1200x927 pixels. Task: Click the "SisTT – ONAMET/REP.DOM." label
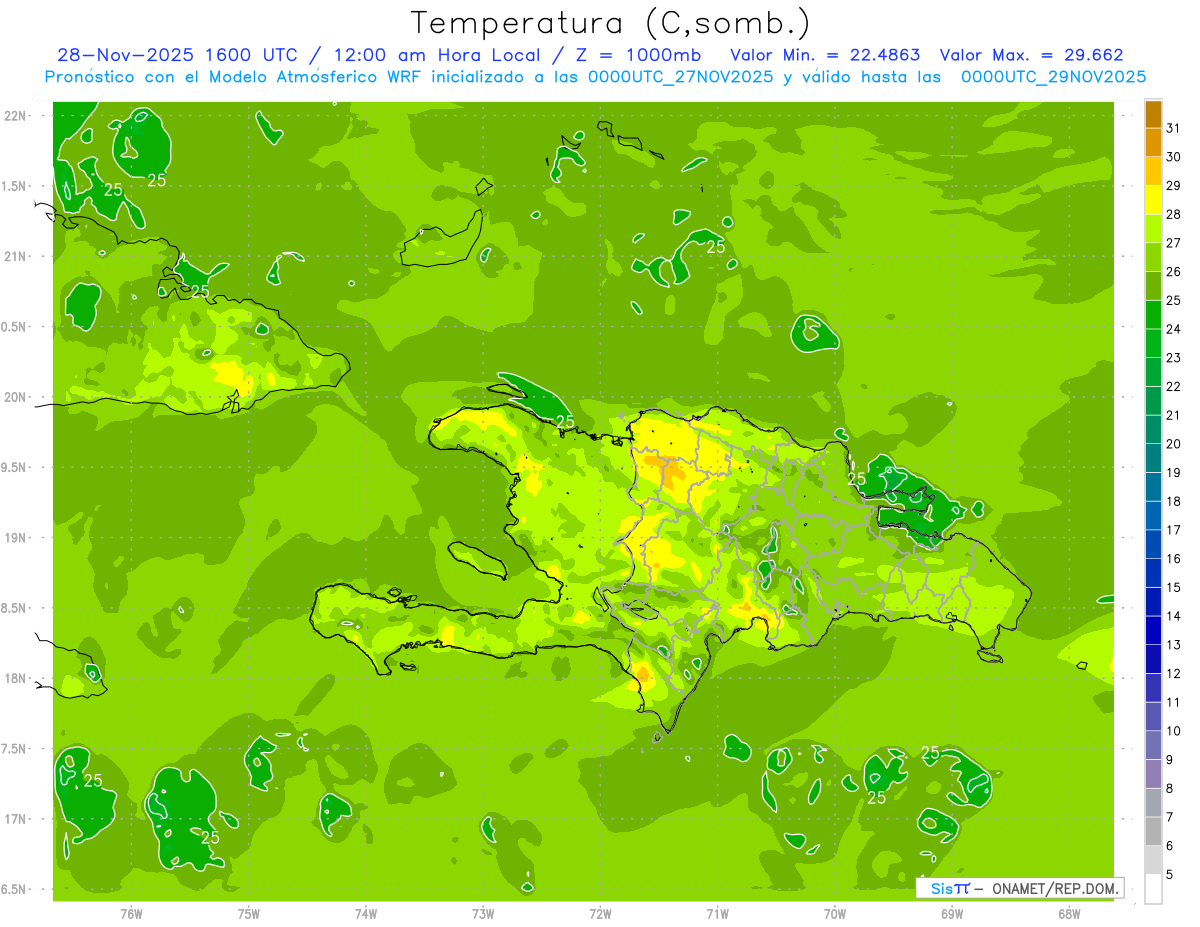pos(1020,888)
